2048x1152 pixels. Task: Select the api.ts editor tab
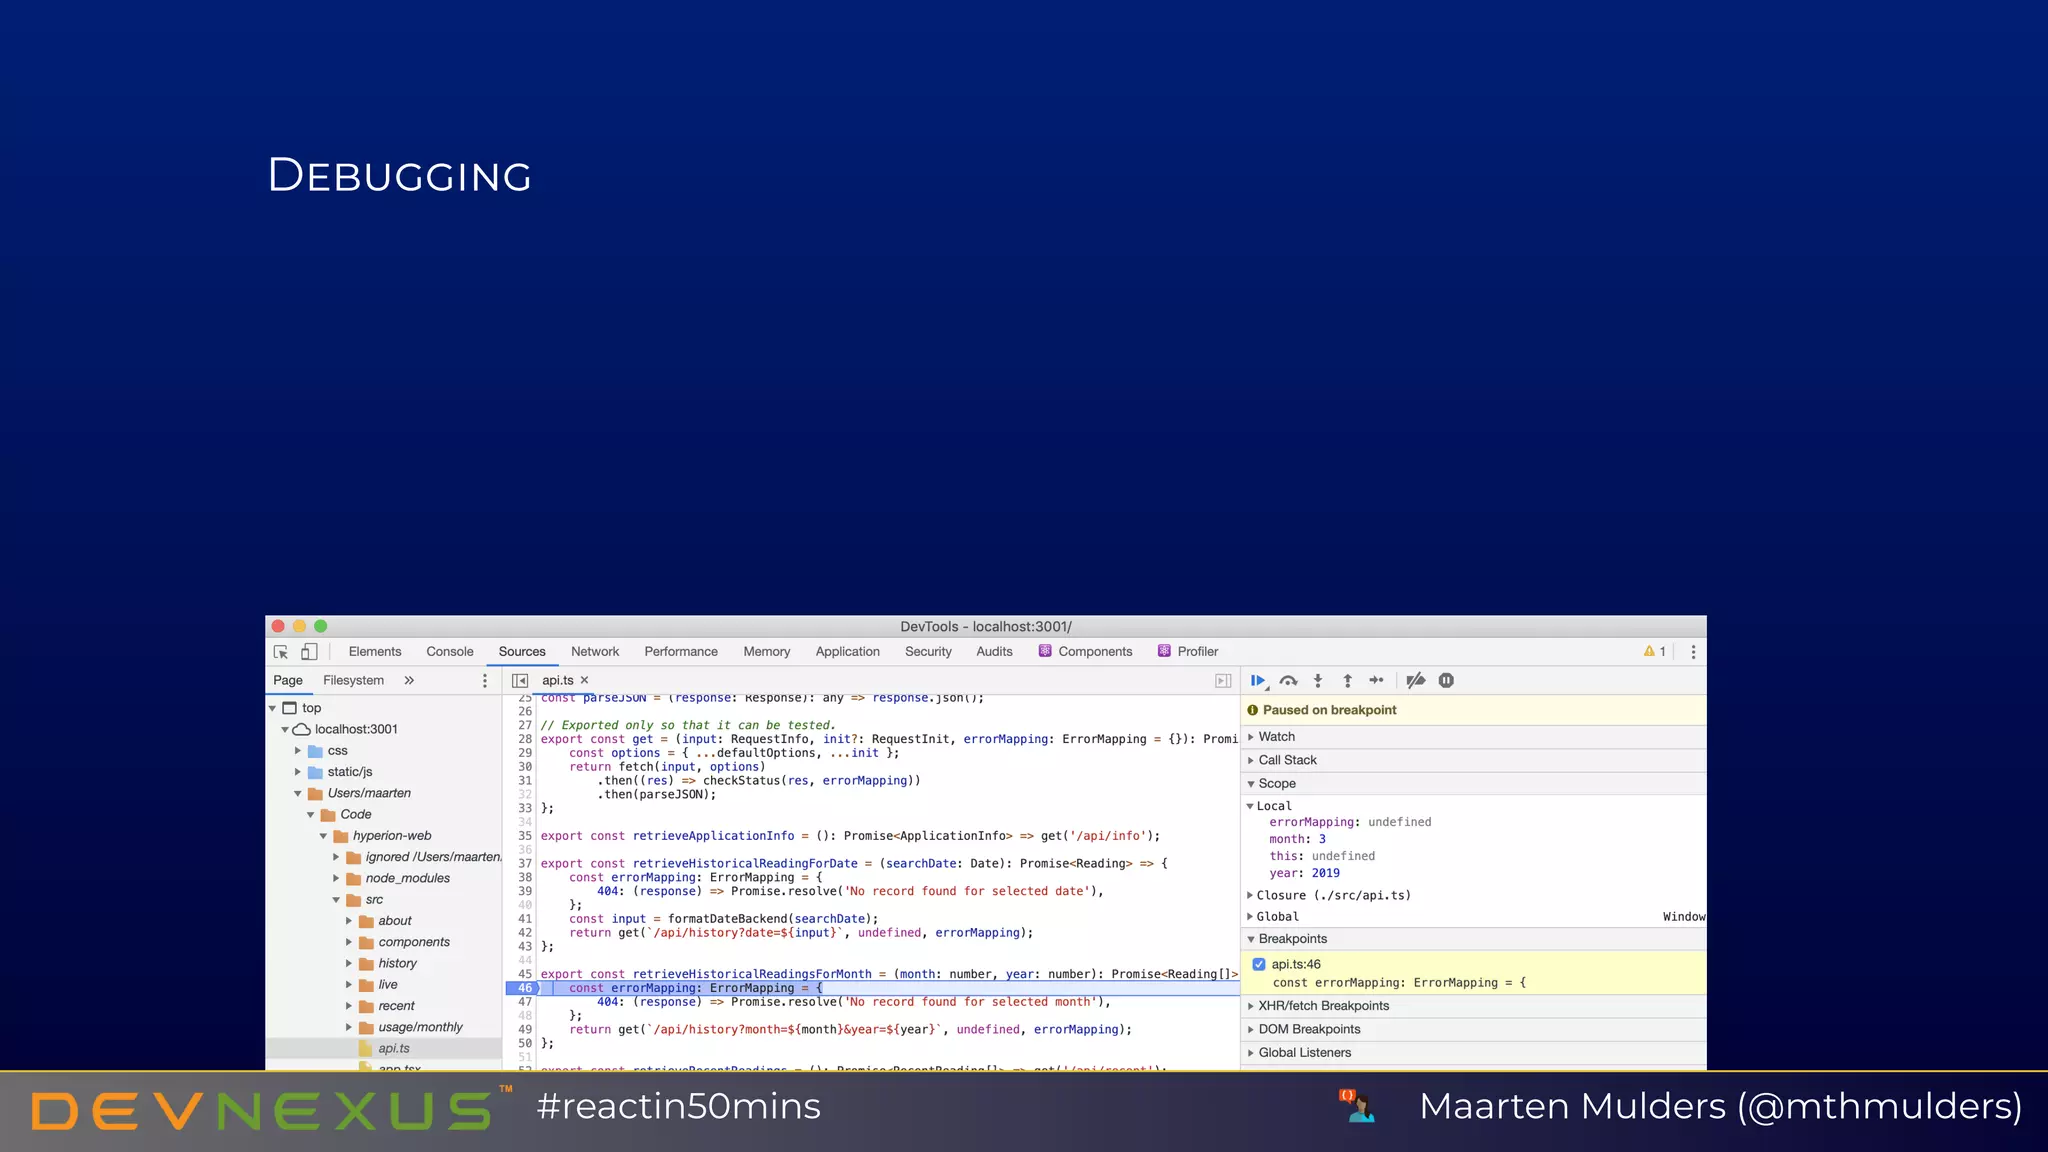tap(558, 681)
